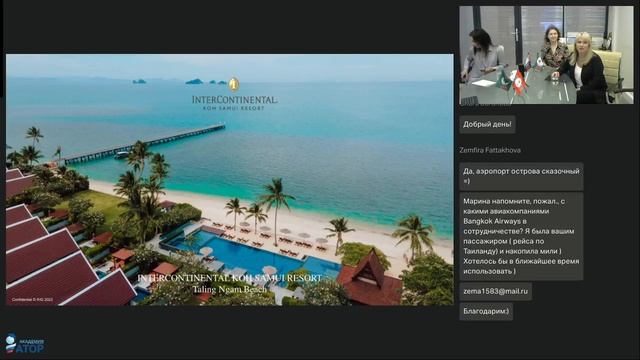Click the 'Благодарим:)' chat message
Viewport: 640px width, 360px height.
[x=486, y=311]
